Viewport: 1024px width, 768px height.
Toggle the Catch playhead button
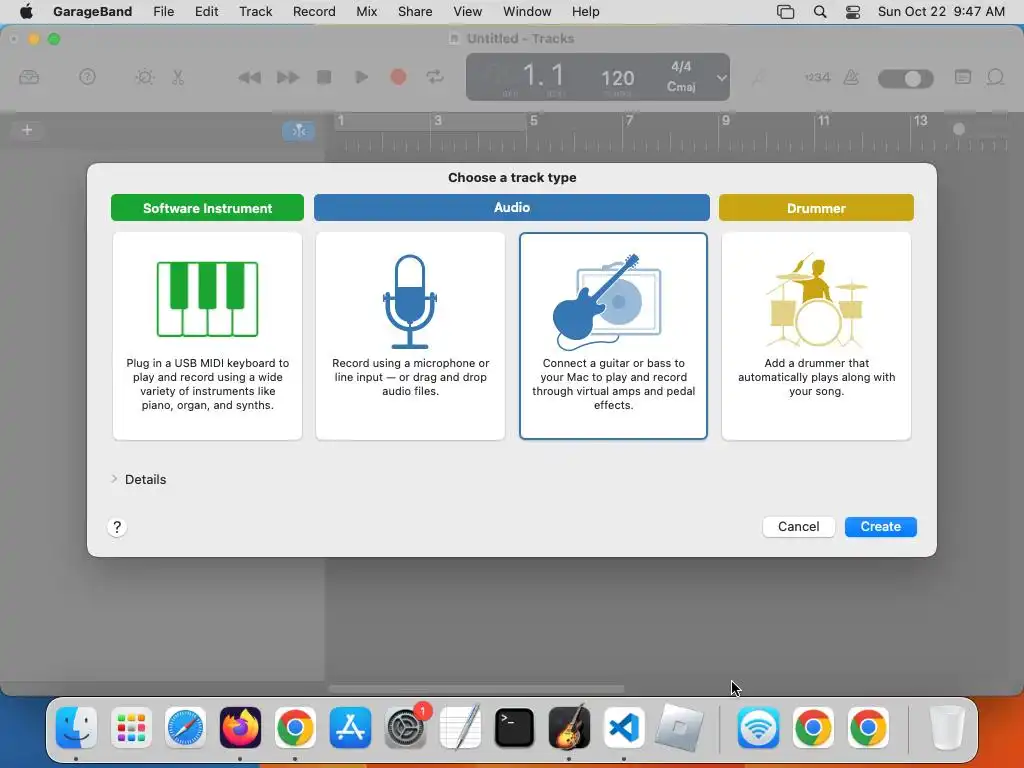298,131
